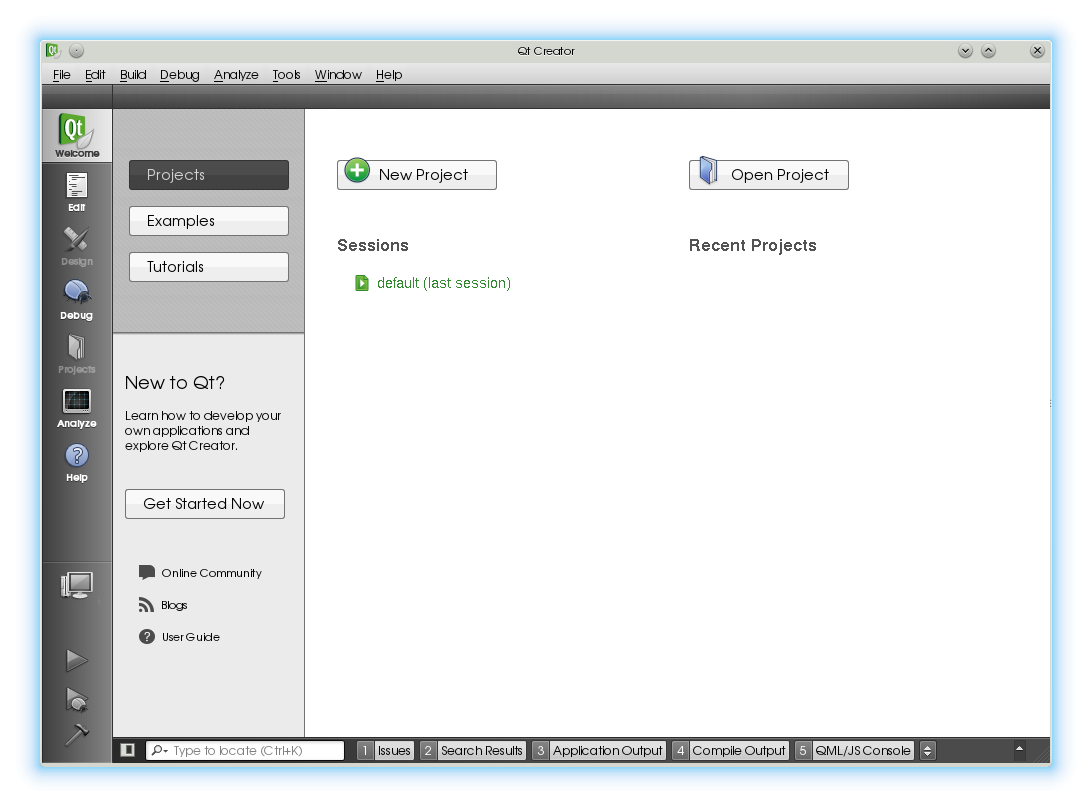Select the Tutorials tab button
The width and height of the screenshot is (1092, 807).
[x=209, y=267]
